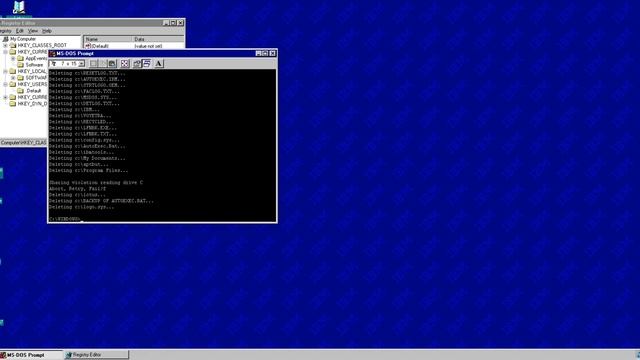The width and height of the screenshot is (640, 360).
Task: Select the AppEvents key
Action: (36, 58)
